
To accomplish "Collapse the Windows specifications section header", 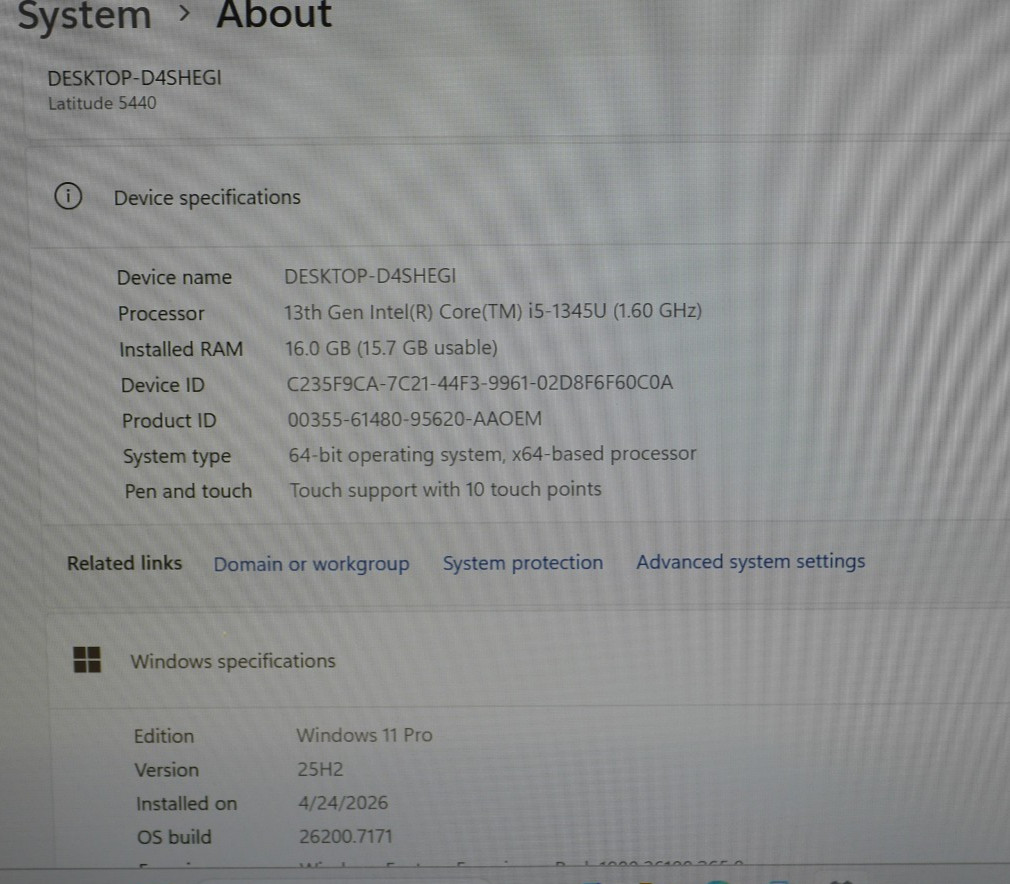I will click(528, 660).
